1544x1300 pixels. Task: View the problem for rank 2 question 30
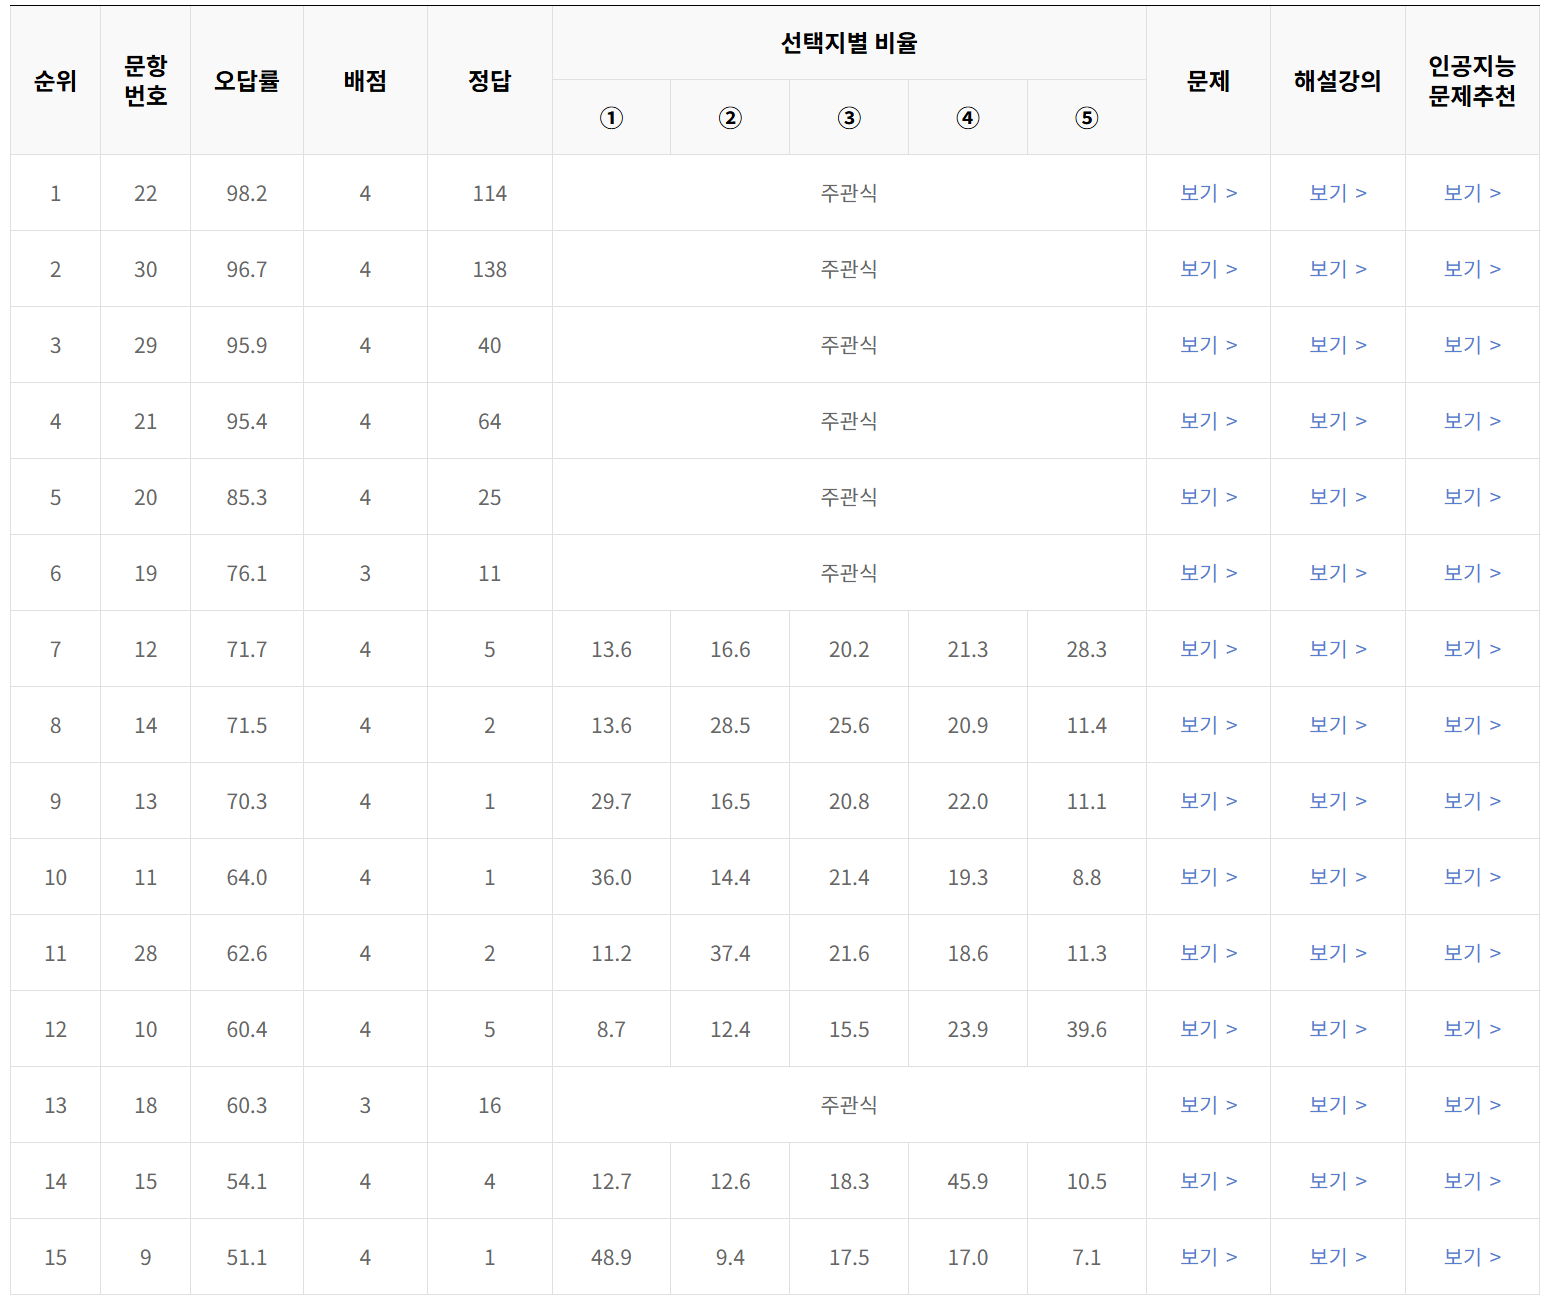[1207, 269]
